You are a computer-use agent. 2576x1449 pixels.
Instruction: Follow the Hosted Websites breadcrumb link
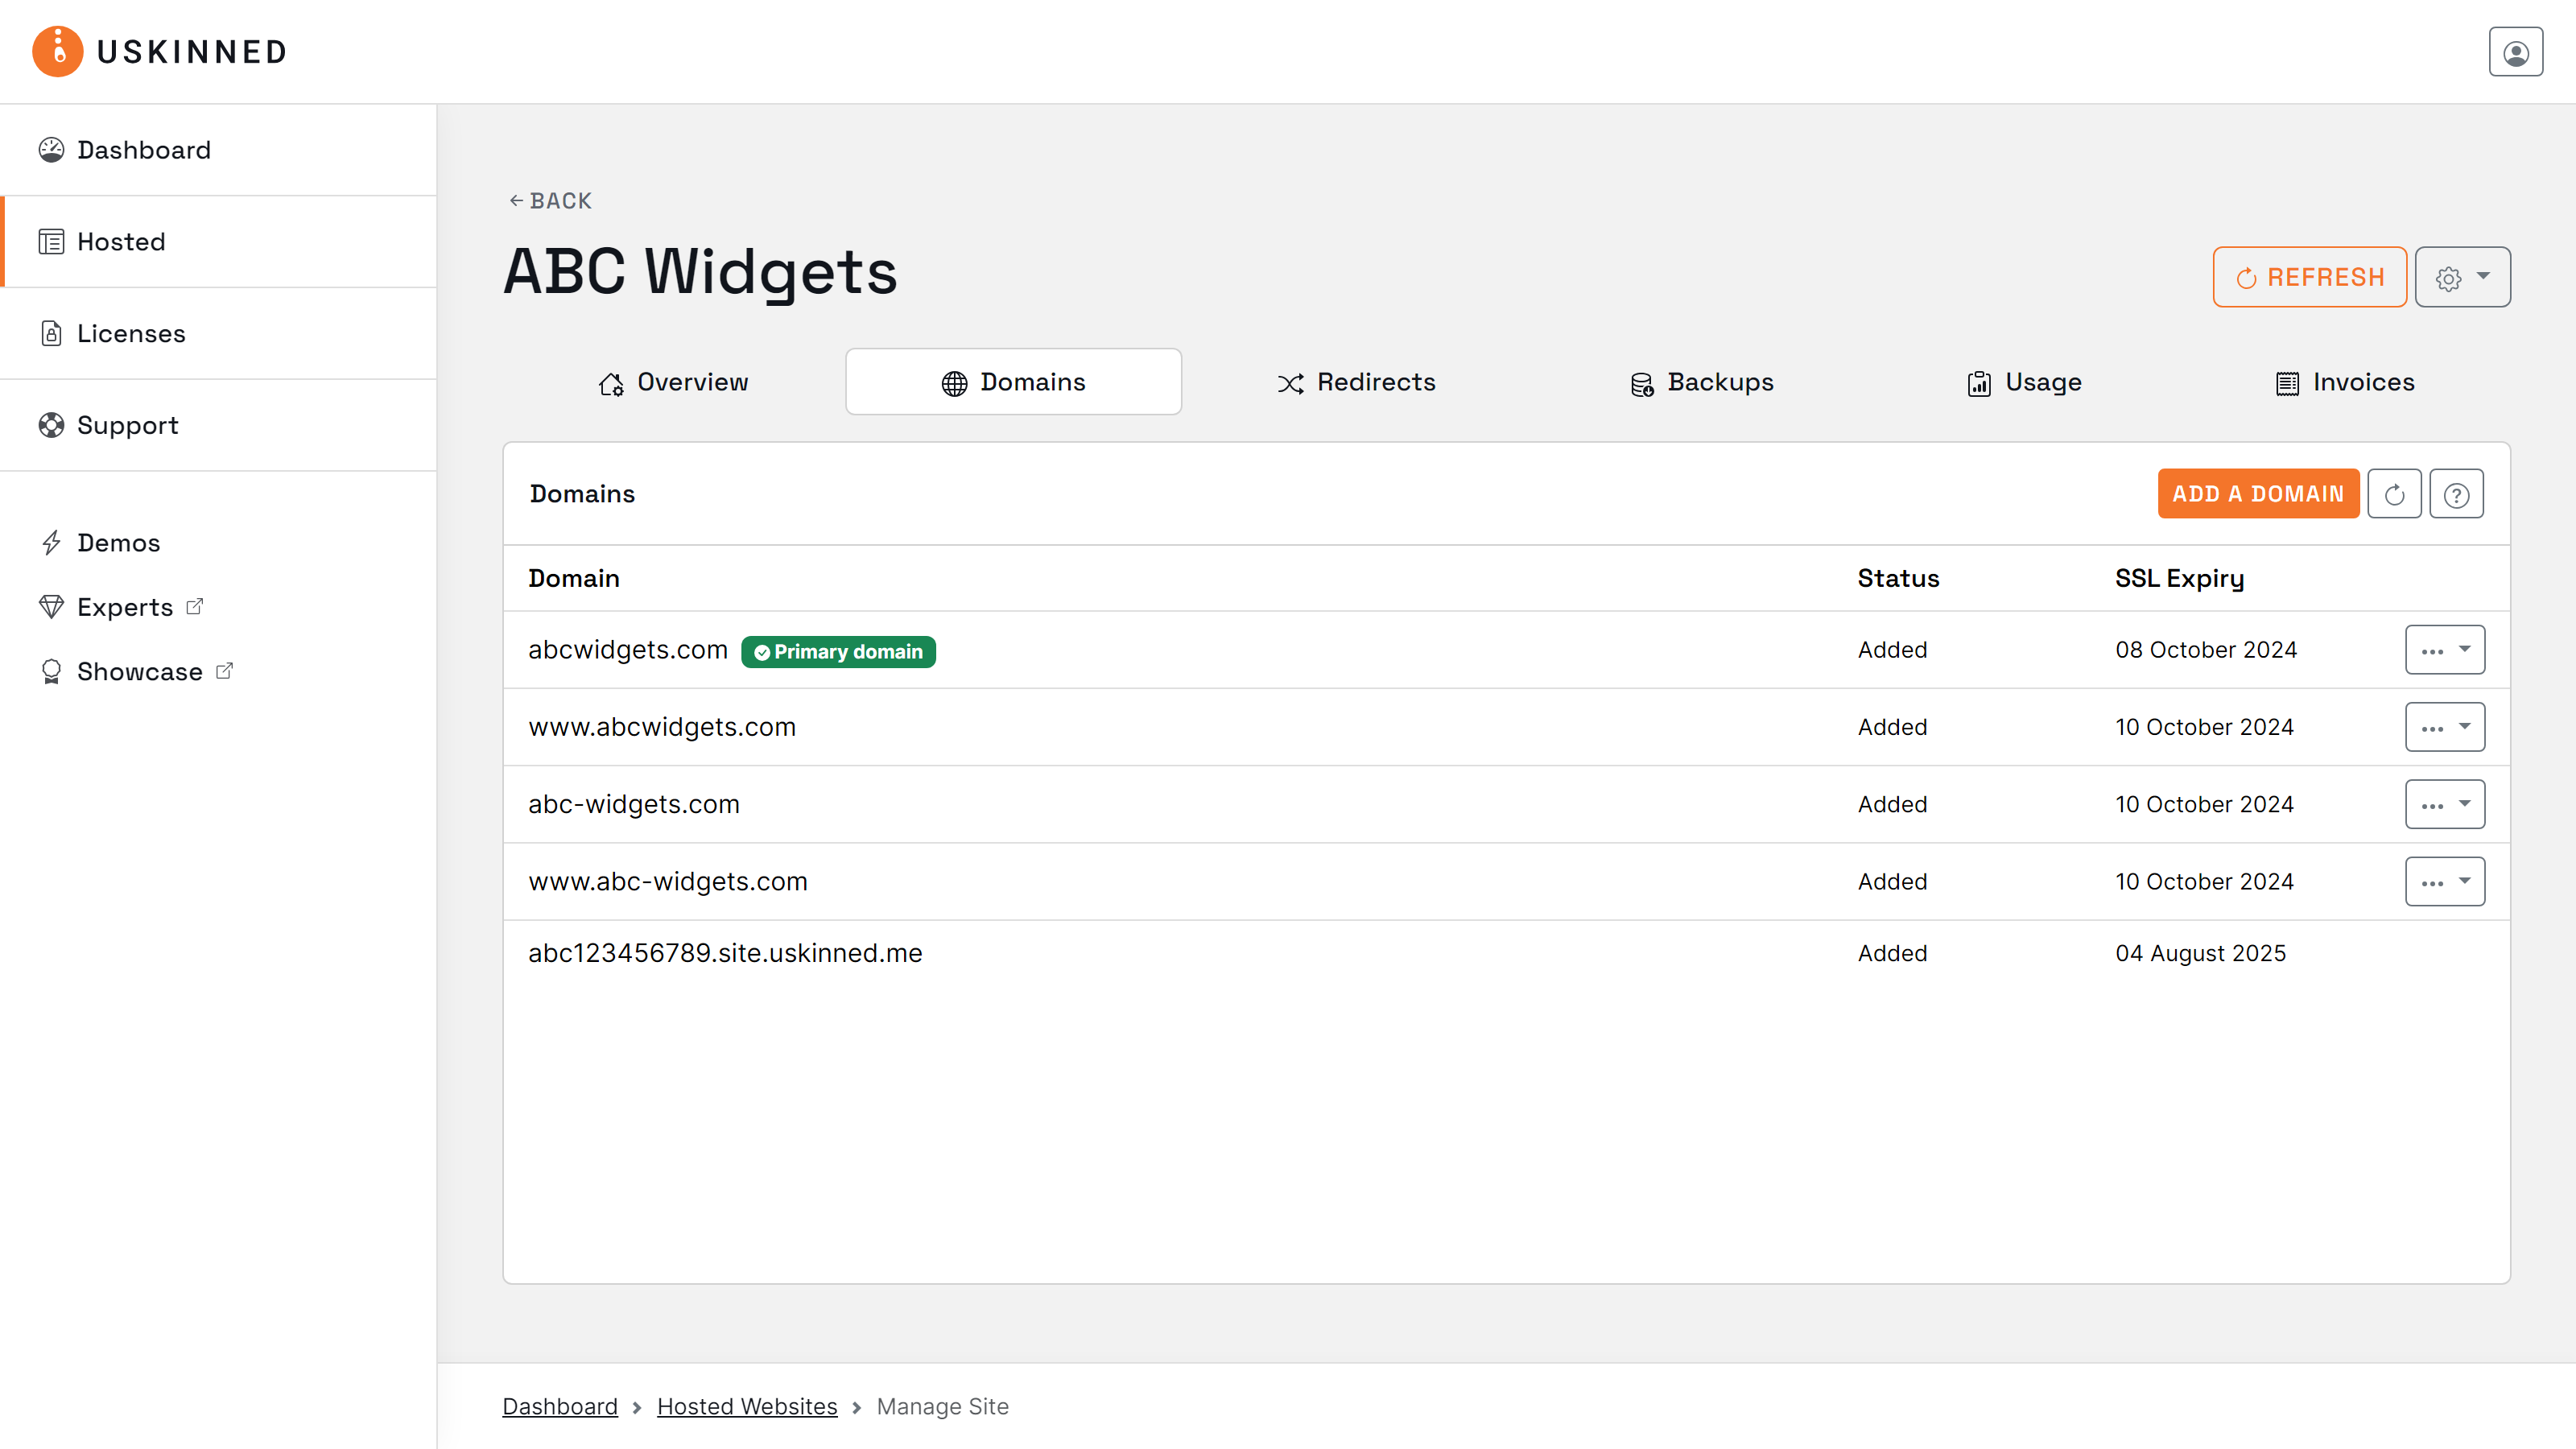(x=746, y=1405)
